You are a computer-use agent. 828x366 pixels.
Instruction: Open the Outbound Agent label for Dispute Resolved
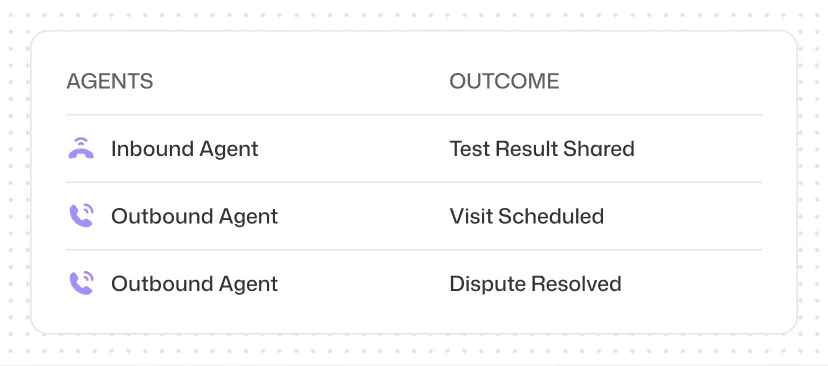pyautogui.click(x=194, y=284)
